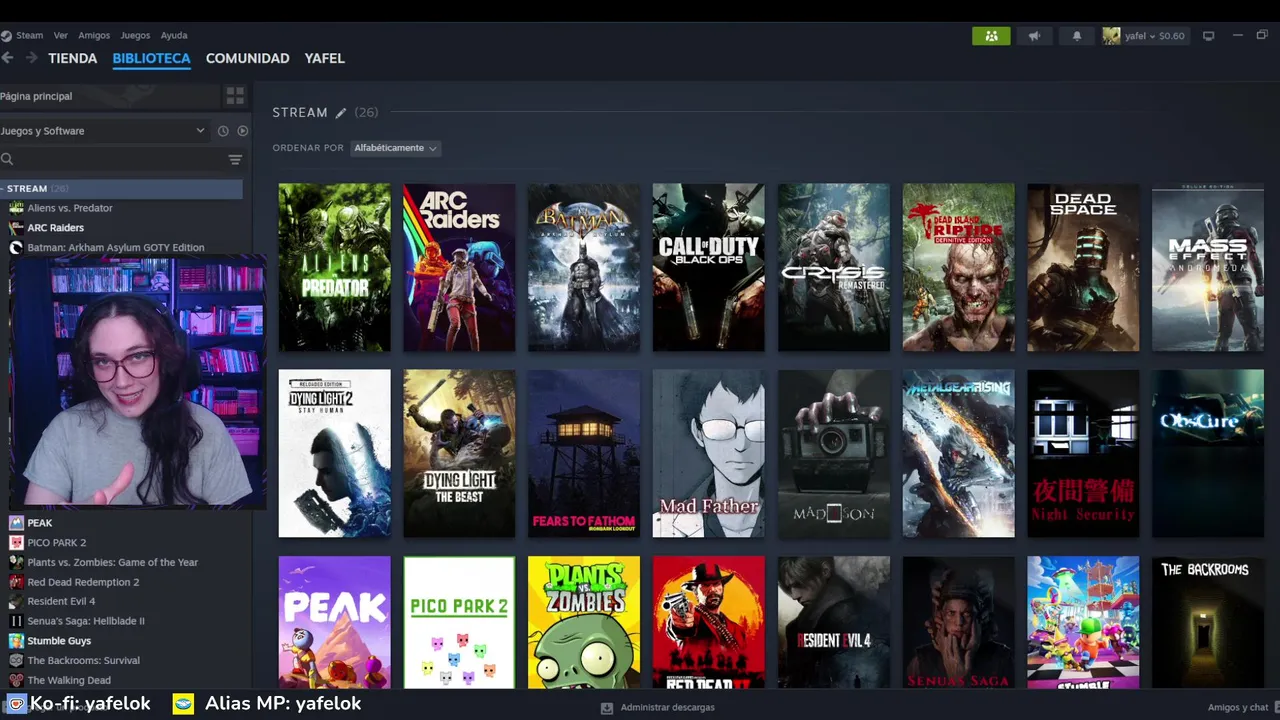Open the Night Security cover

pos(1083,454)
